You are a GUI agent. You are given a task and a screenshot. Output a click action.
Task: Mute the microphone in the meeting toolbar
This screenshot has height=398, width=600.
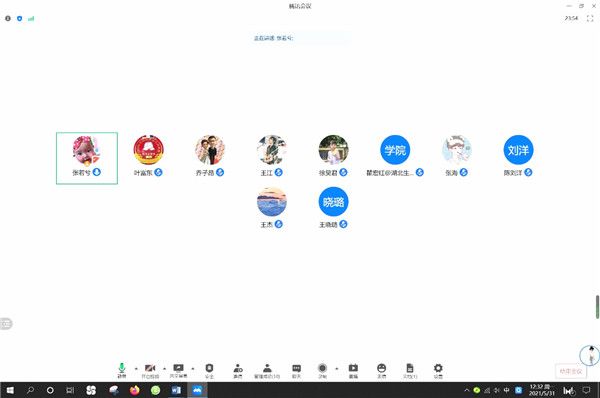tap(122, 370)
